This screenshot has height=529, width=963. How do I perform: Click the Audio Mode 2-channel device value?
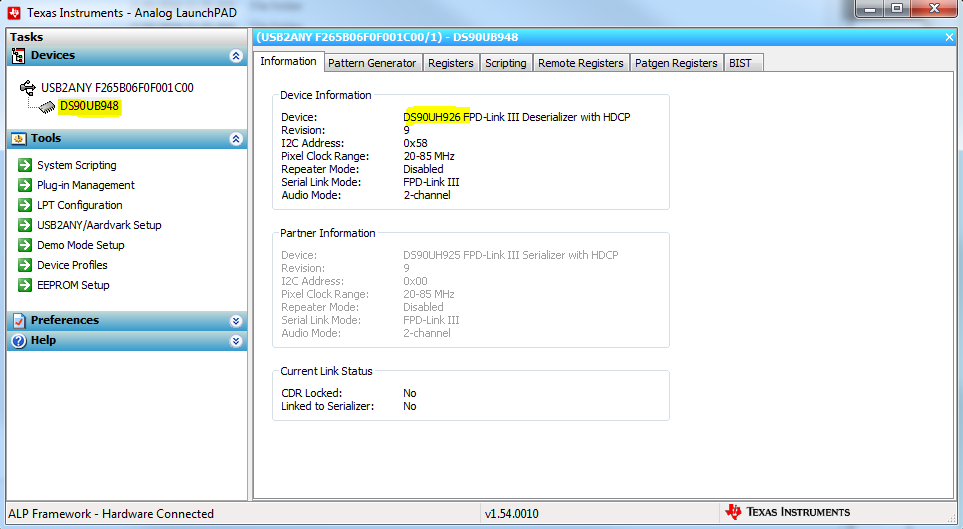[427, 195]
